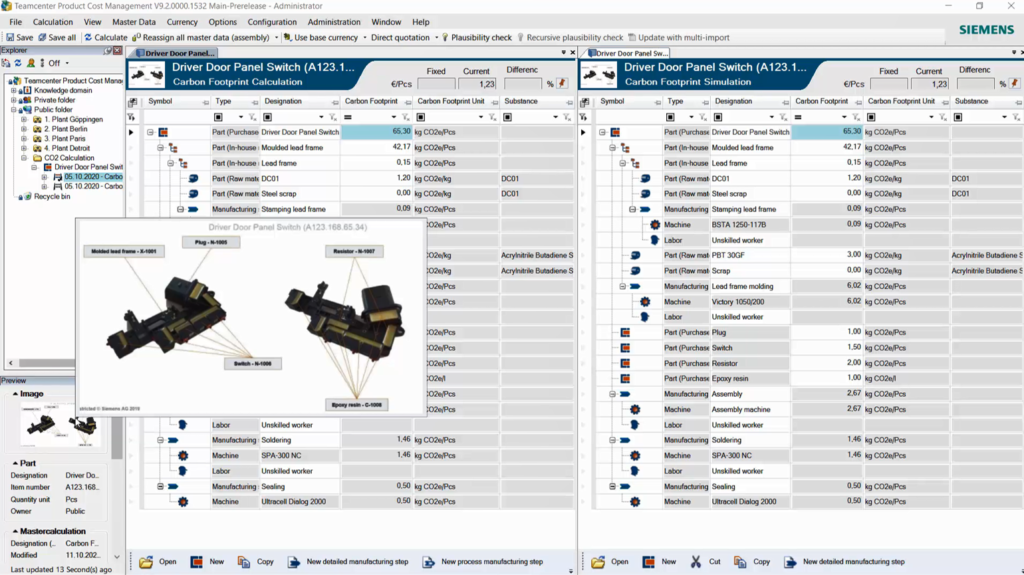
Task: Collapse the Public folder tree node
Action: point(14,110)
